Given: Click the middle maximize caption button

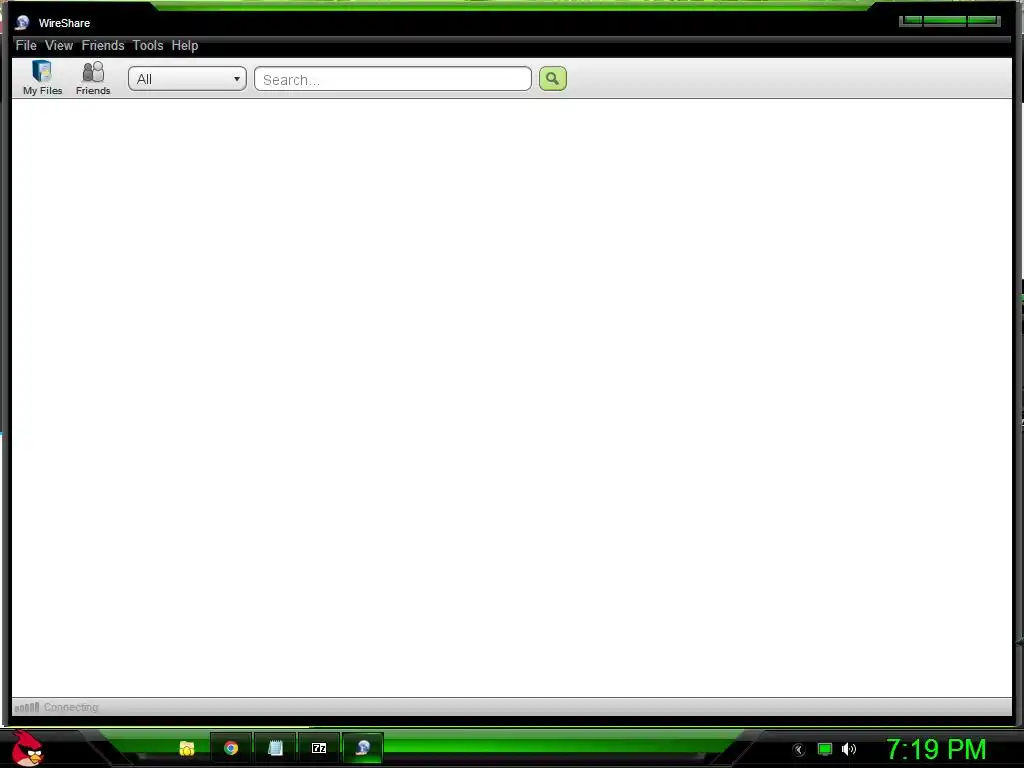Looking at the screenshot, I should coord(944,21).
